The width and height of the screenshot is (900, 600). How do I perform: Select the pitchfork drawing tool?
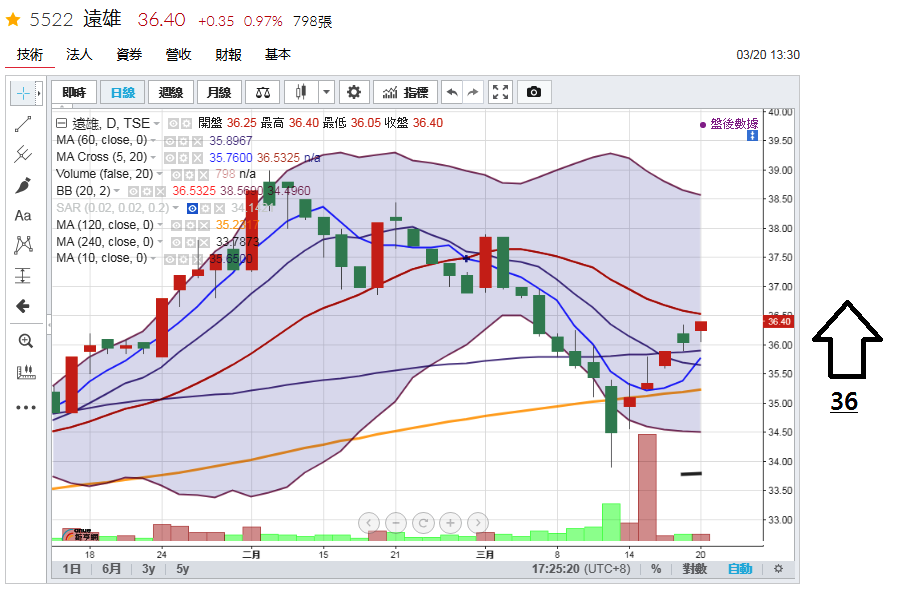[x=23, y=154]
